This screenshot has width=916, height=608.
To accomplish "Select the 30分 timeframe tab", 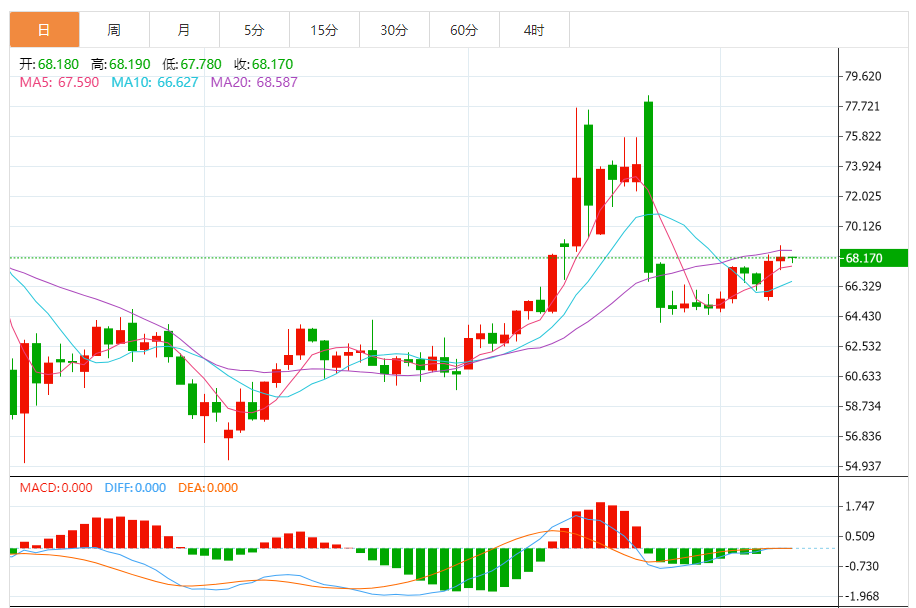I will tap(394, 30).
